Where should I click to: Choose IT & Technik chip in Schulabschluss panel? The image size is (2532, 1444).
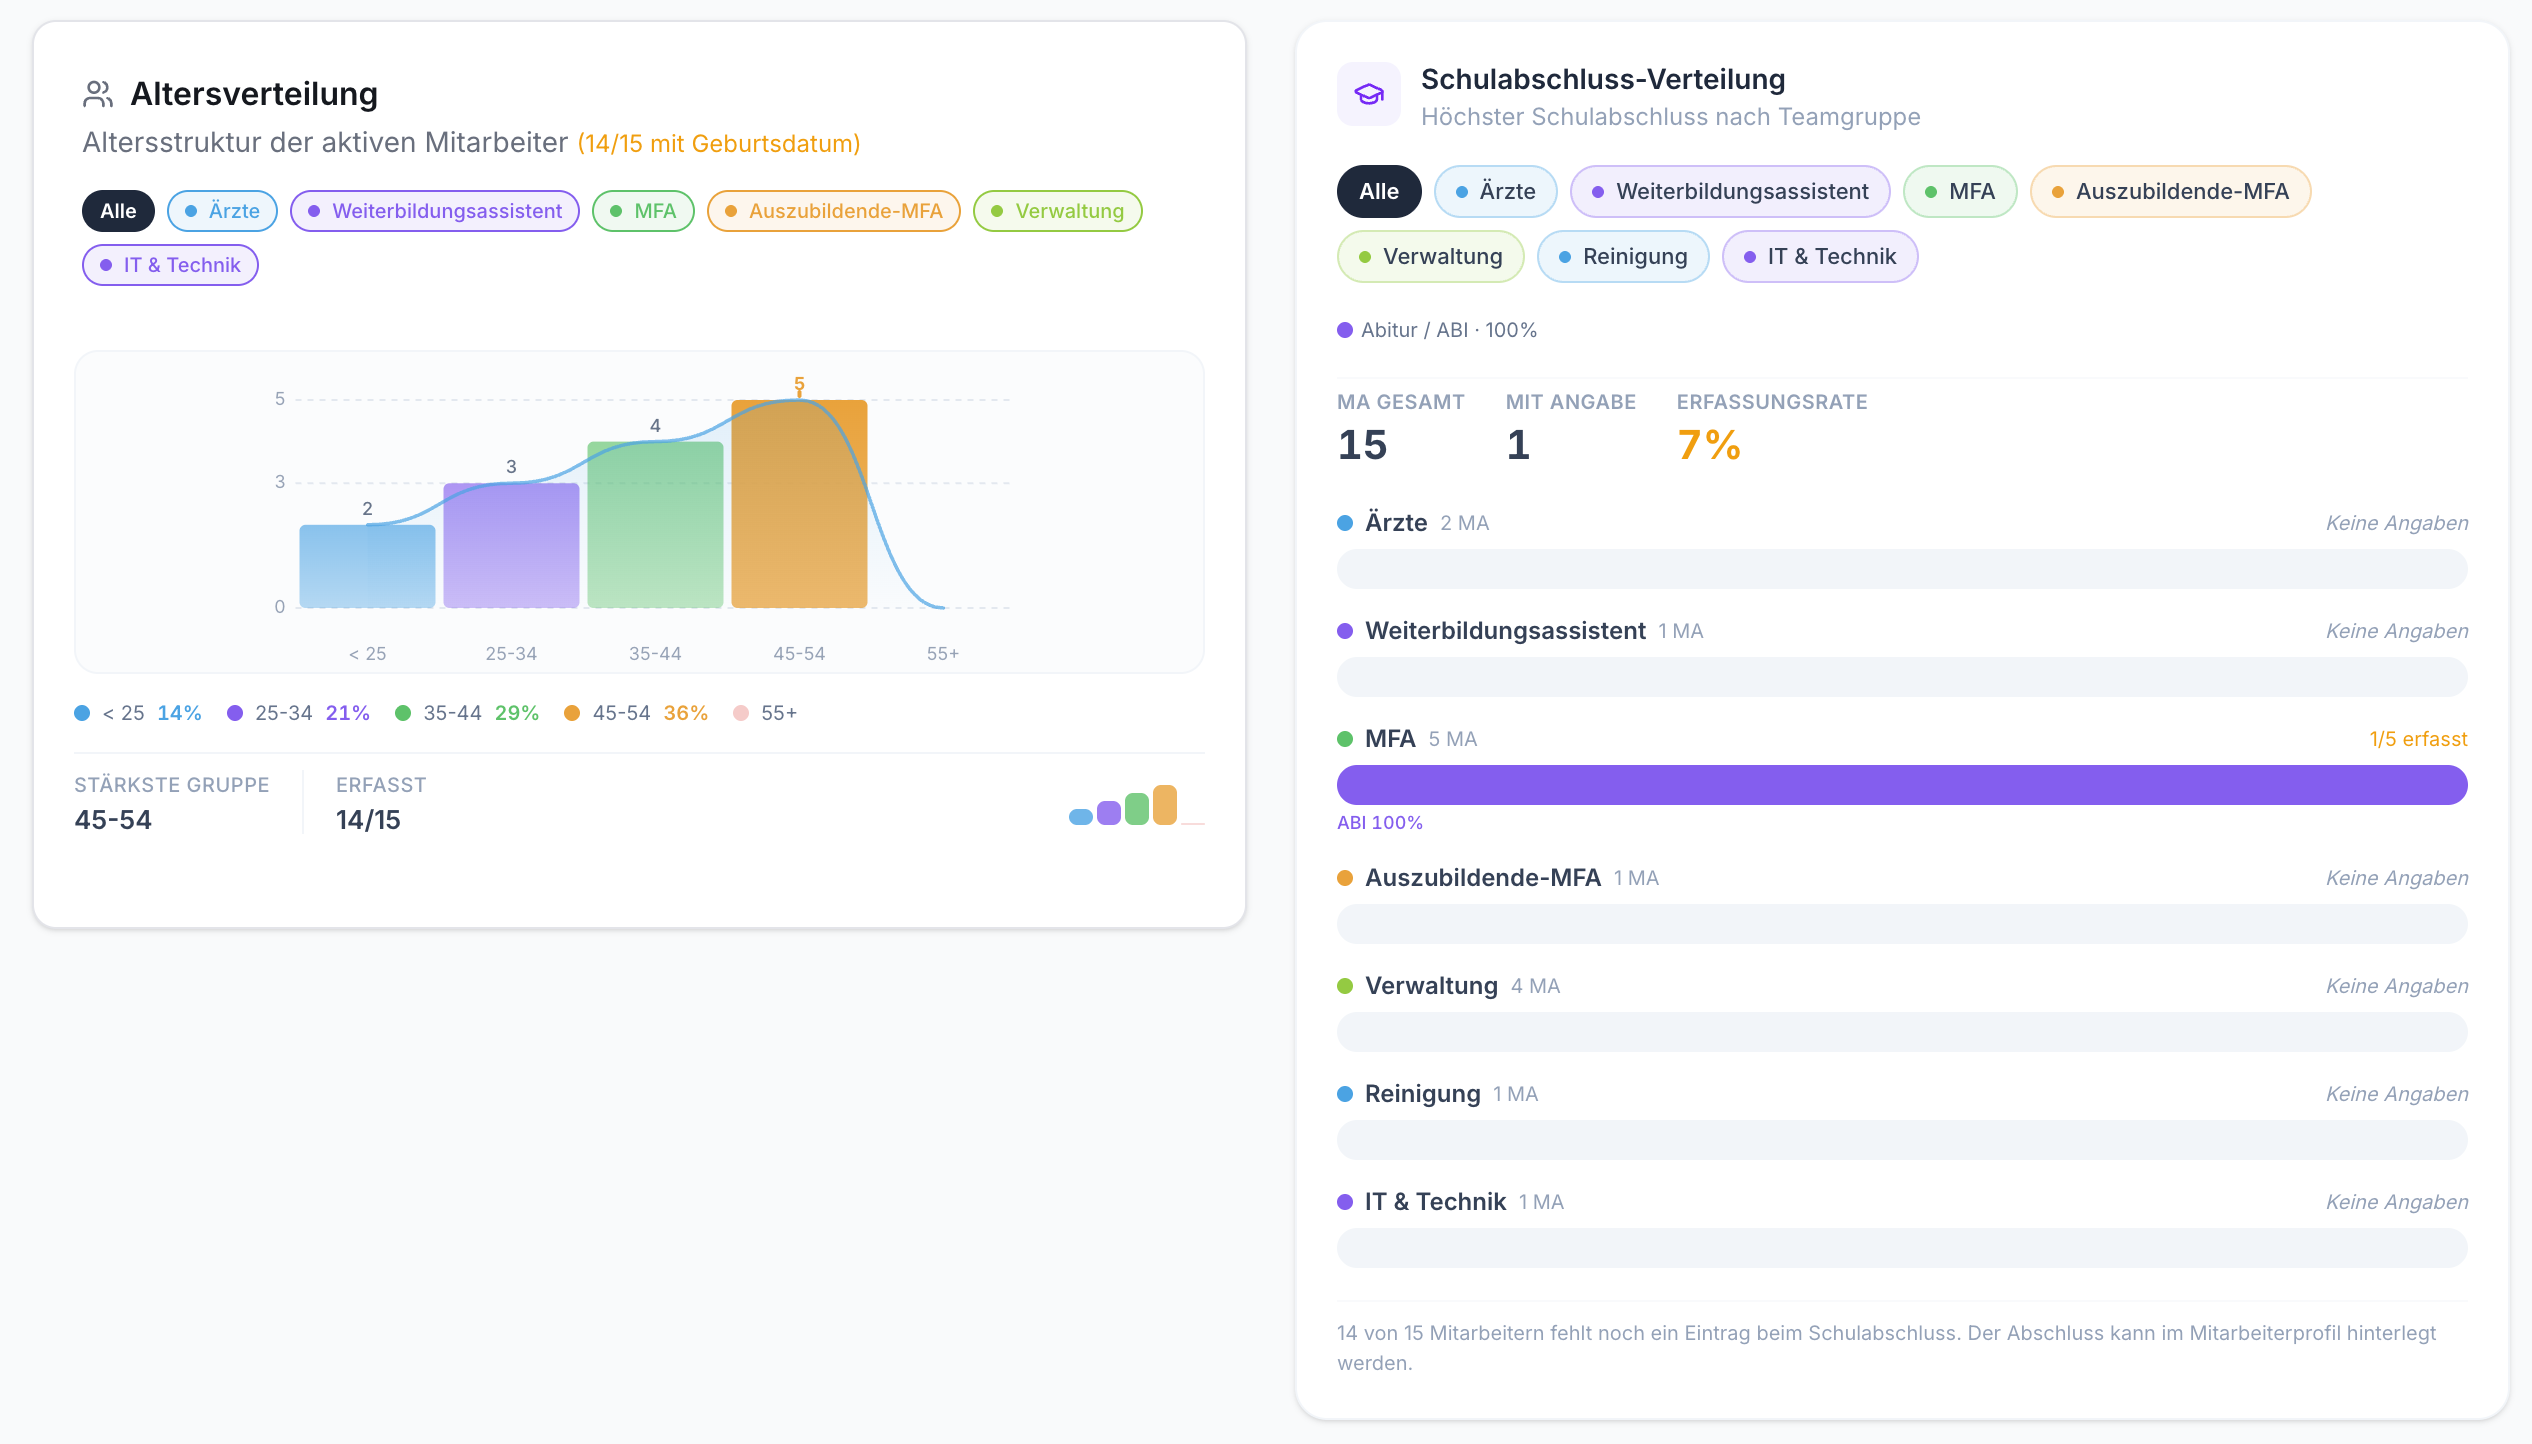click(1820, 256)
